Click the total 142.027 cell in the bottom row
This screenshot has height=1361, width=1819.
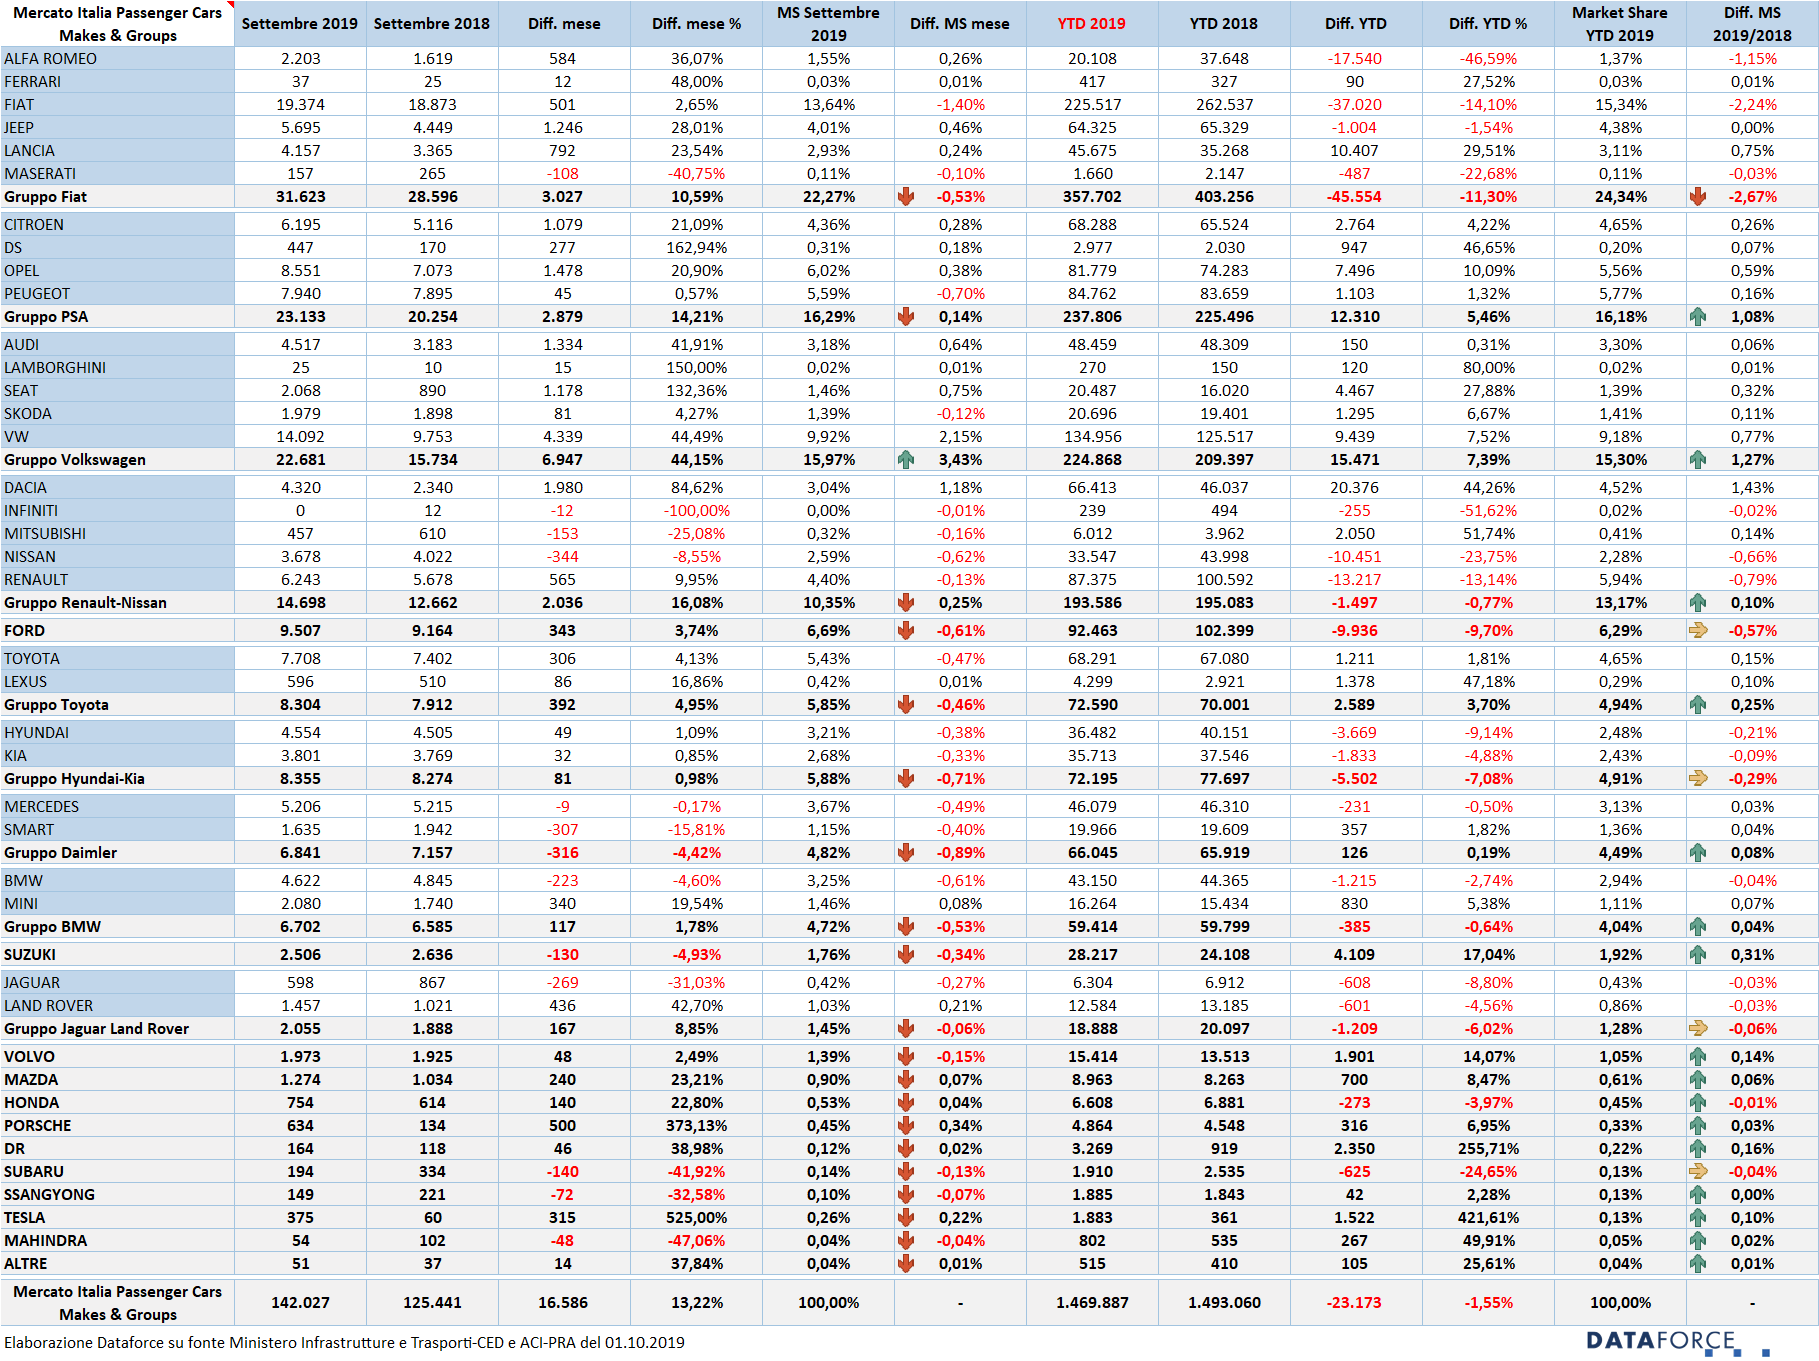tap(300, 1303)
